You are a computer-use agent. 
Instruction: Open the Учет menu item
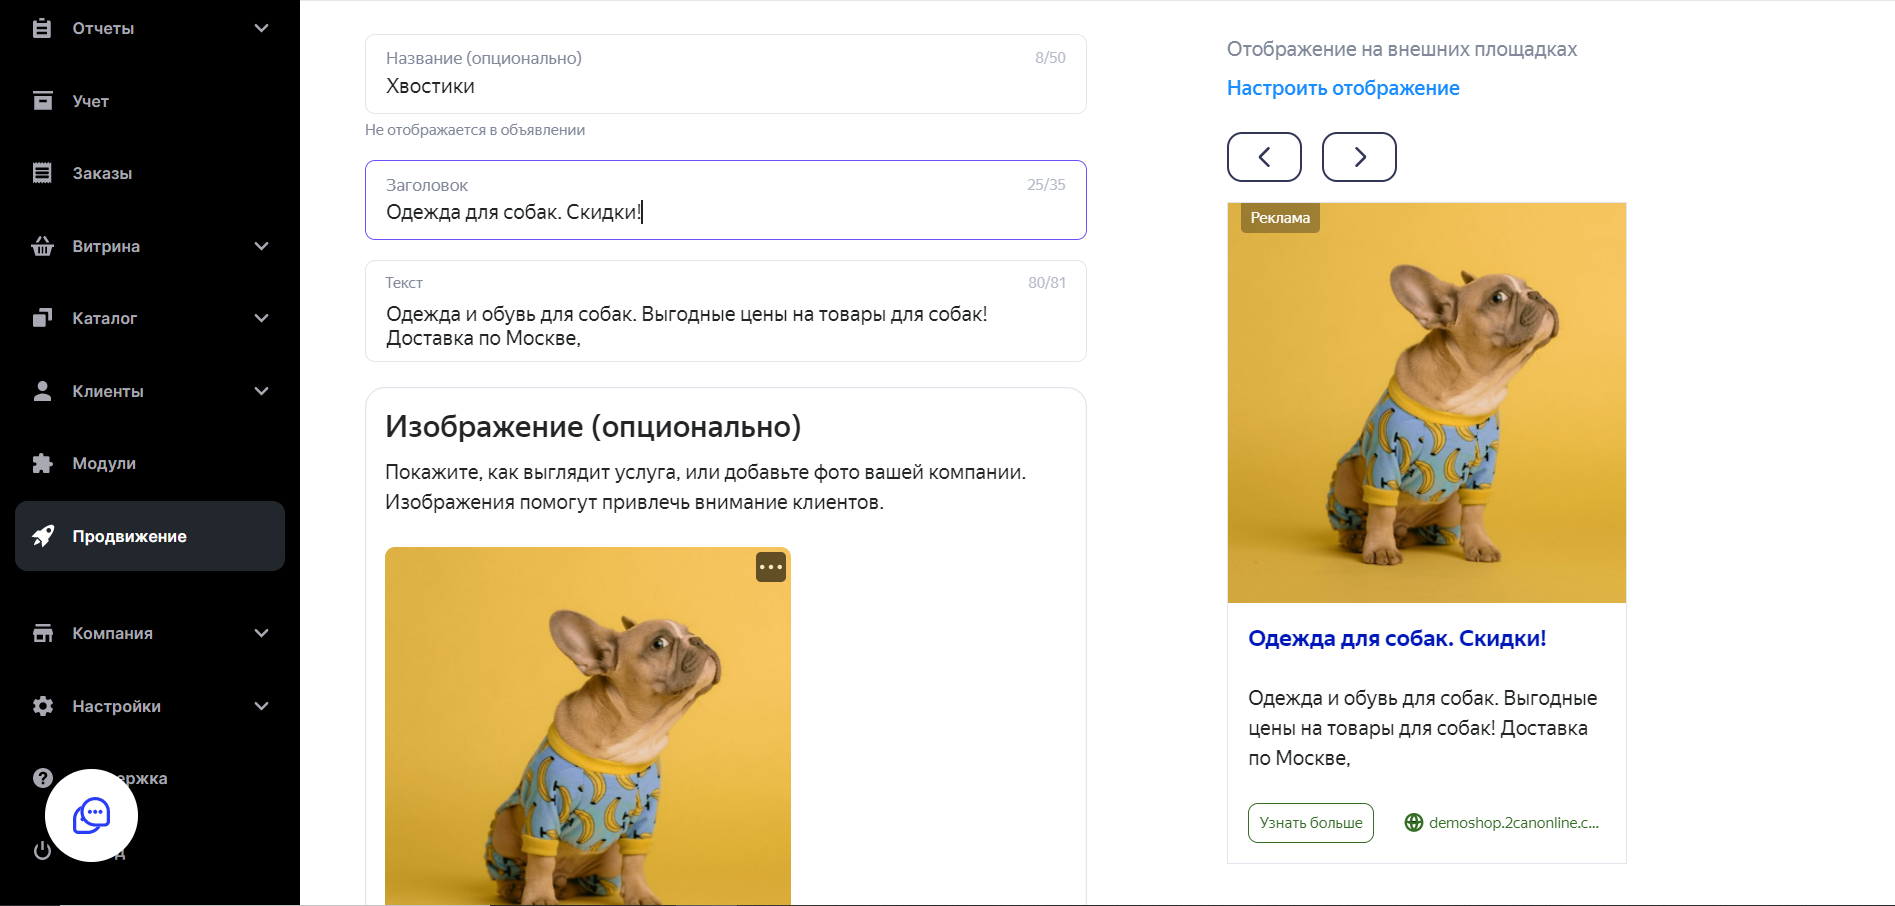click(90, 101)
